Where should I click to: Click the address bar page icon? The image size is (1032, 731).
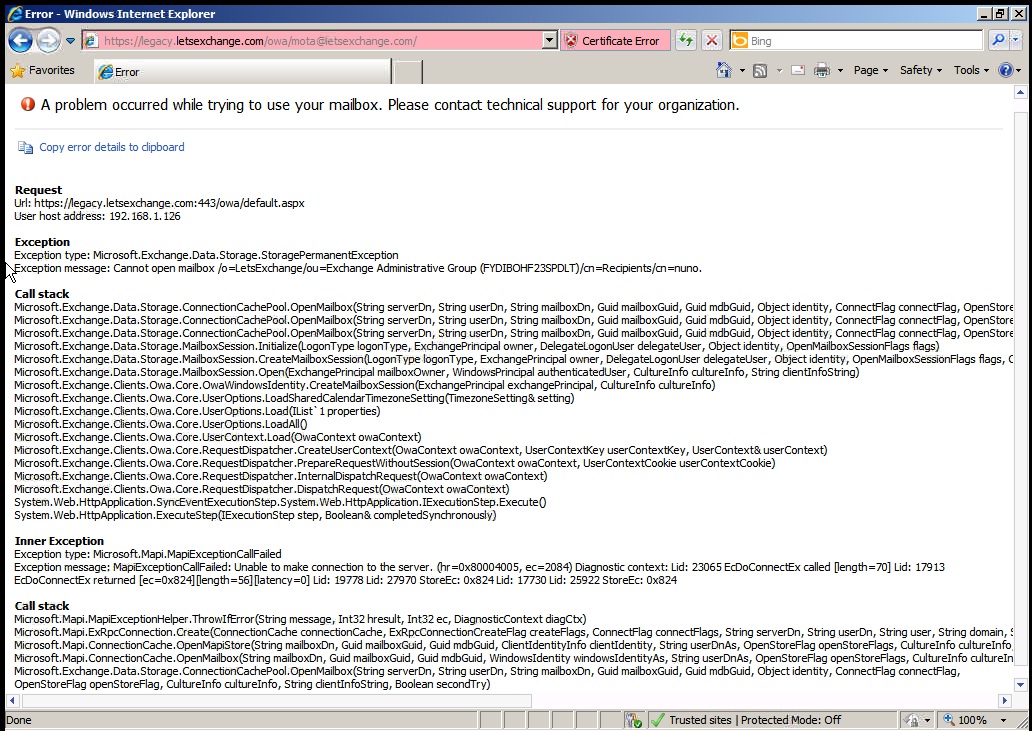click(x=91, y=41)
